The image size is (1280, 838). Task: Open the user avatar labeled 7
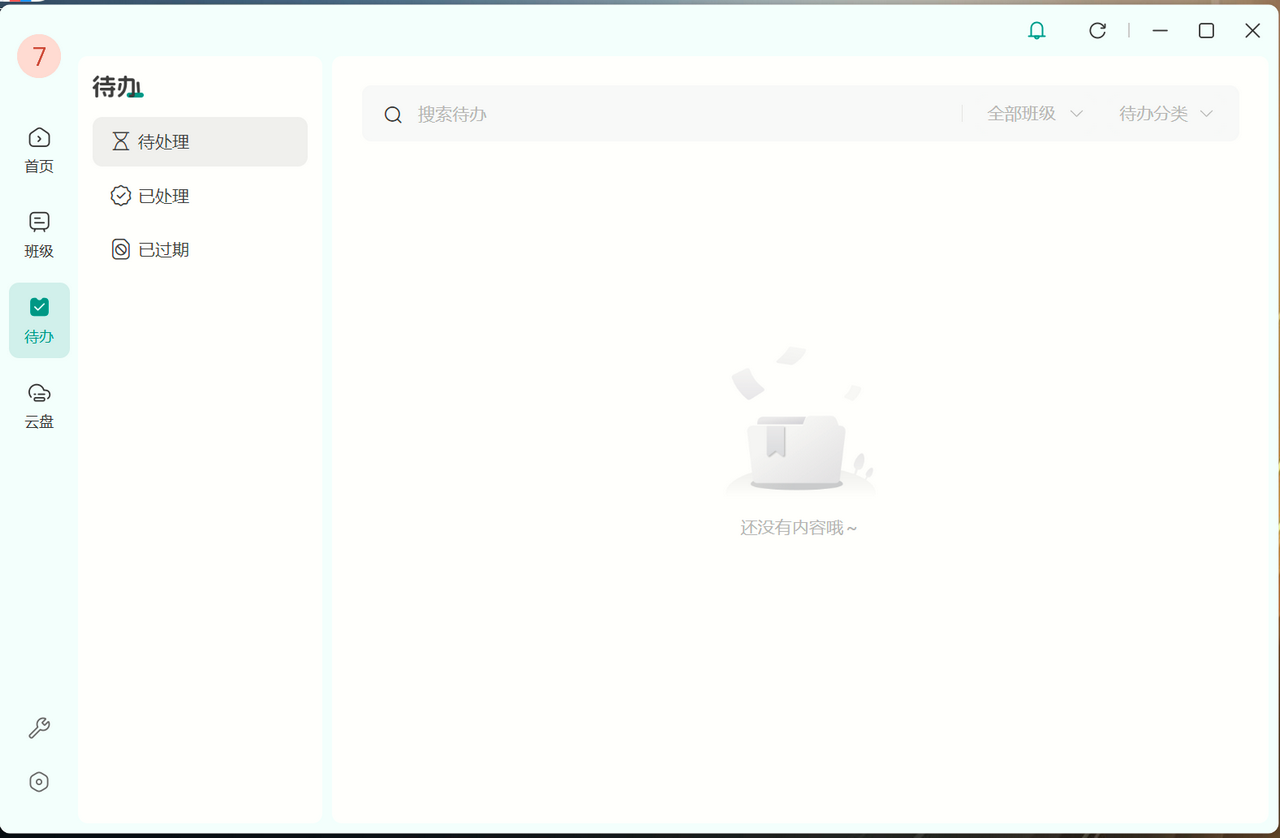coord(39,57)
